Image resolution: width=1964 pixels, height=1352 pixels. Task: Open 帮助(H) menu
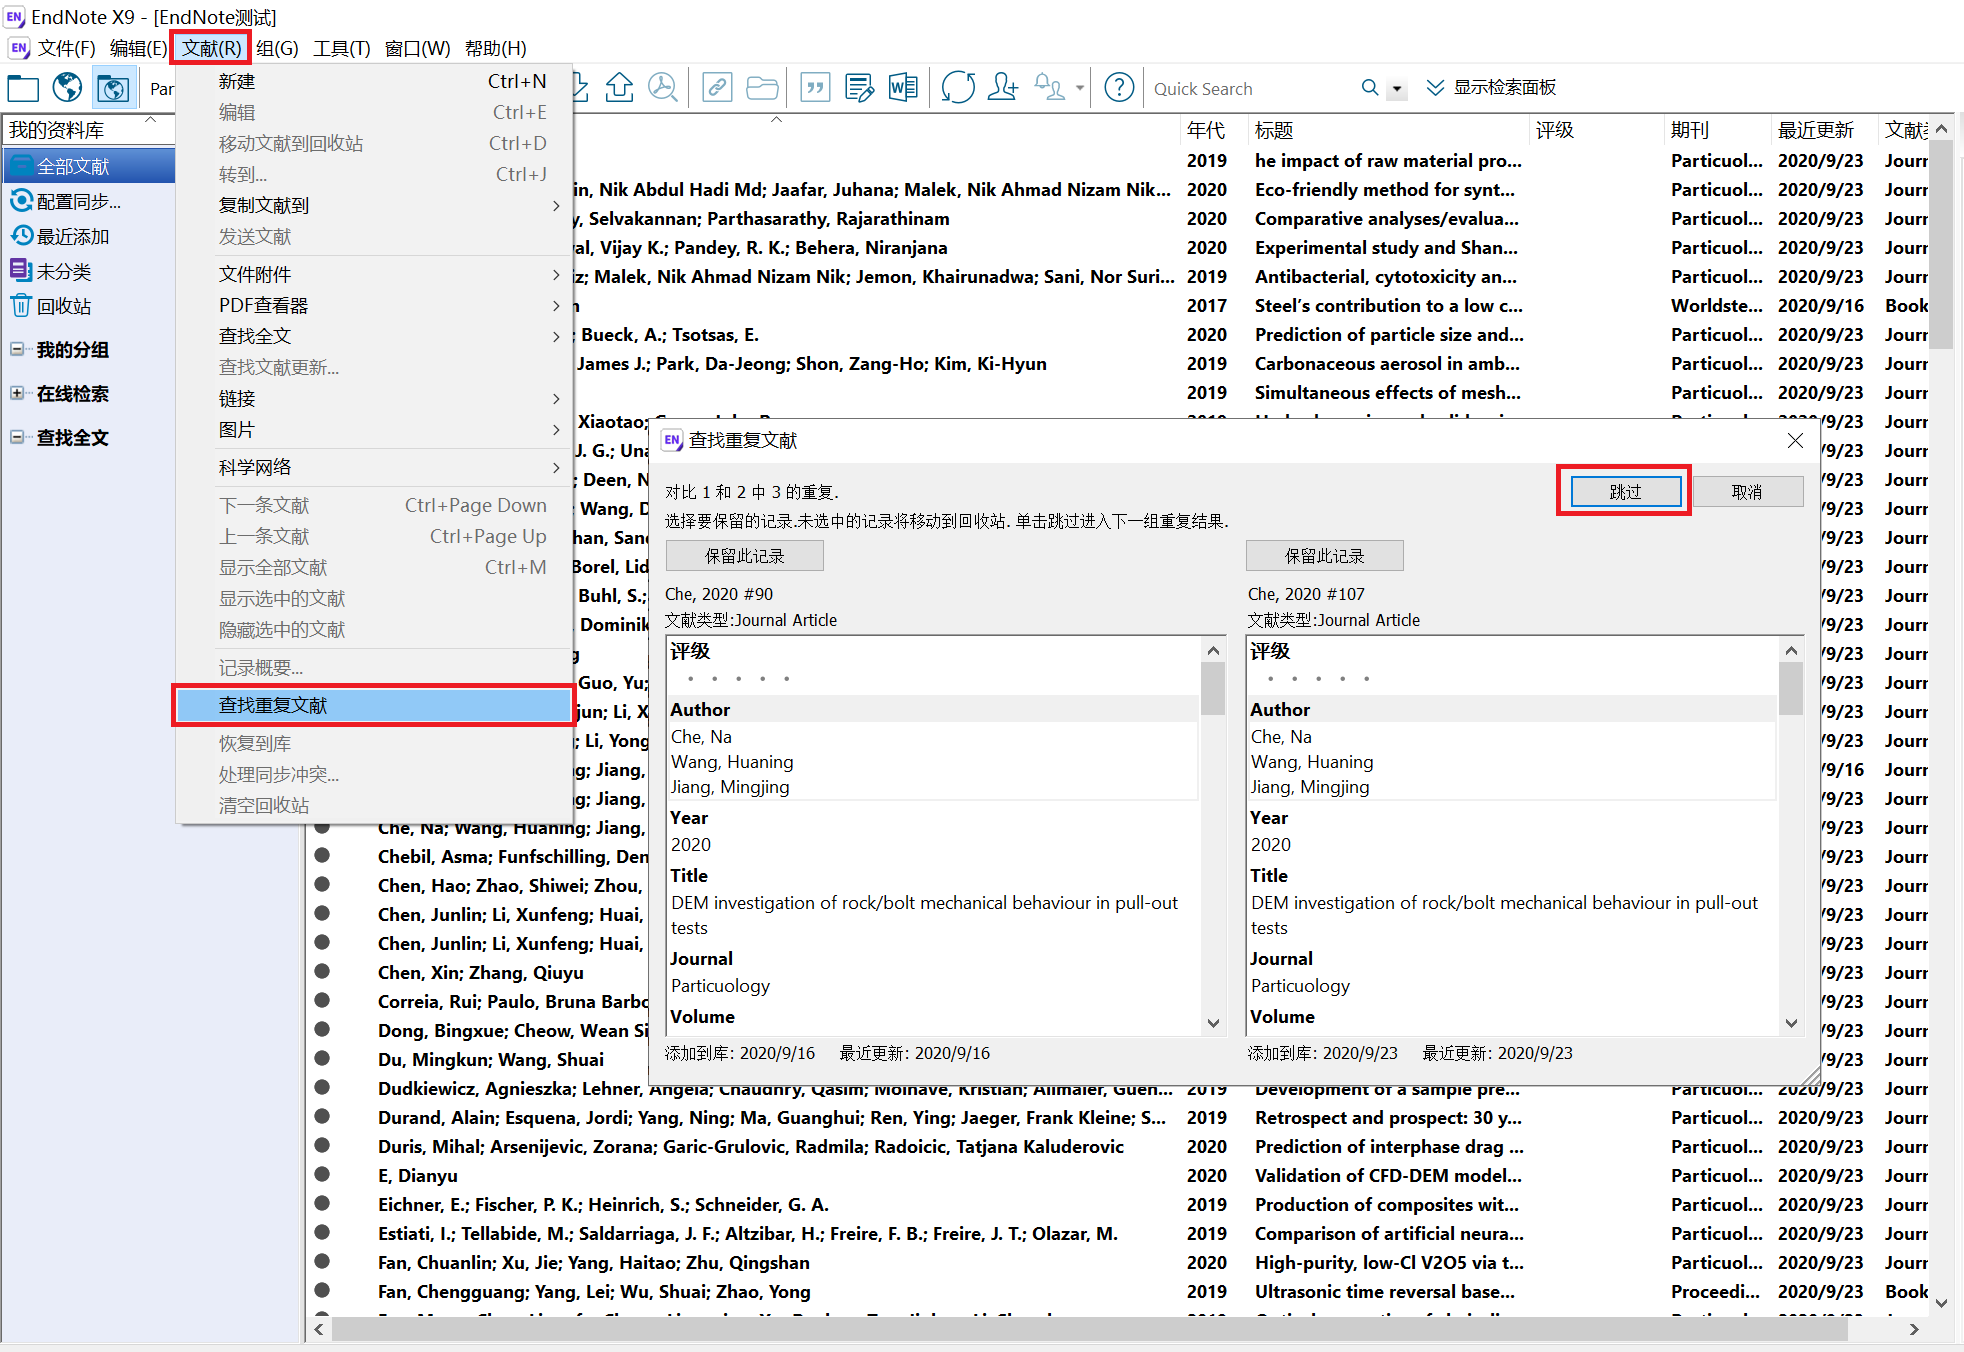tap(495, 48)
